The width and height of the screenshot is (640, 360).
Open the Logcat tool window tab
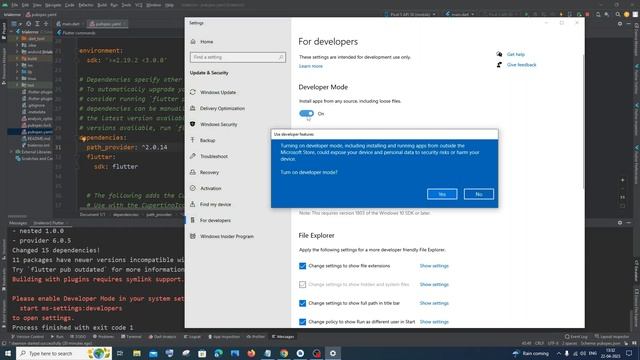point(192,337)
